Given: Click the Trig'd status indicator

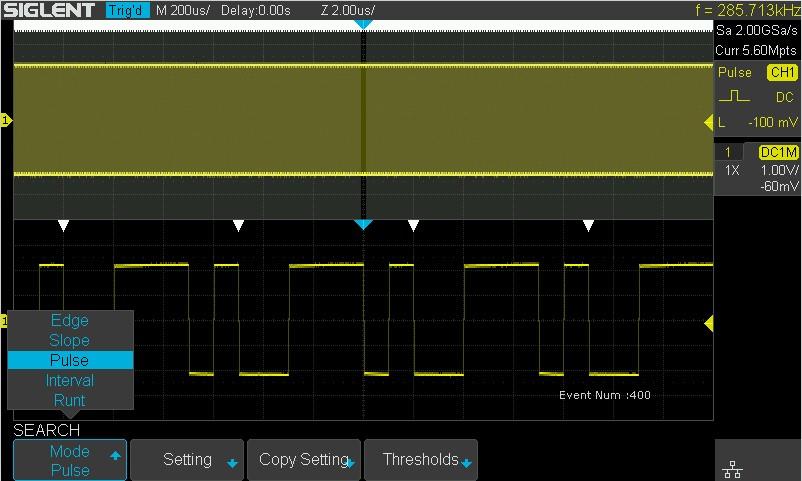Looking at the screenshot, I should point(127,10).
